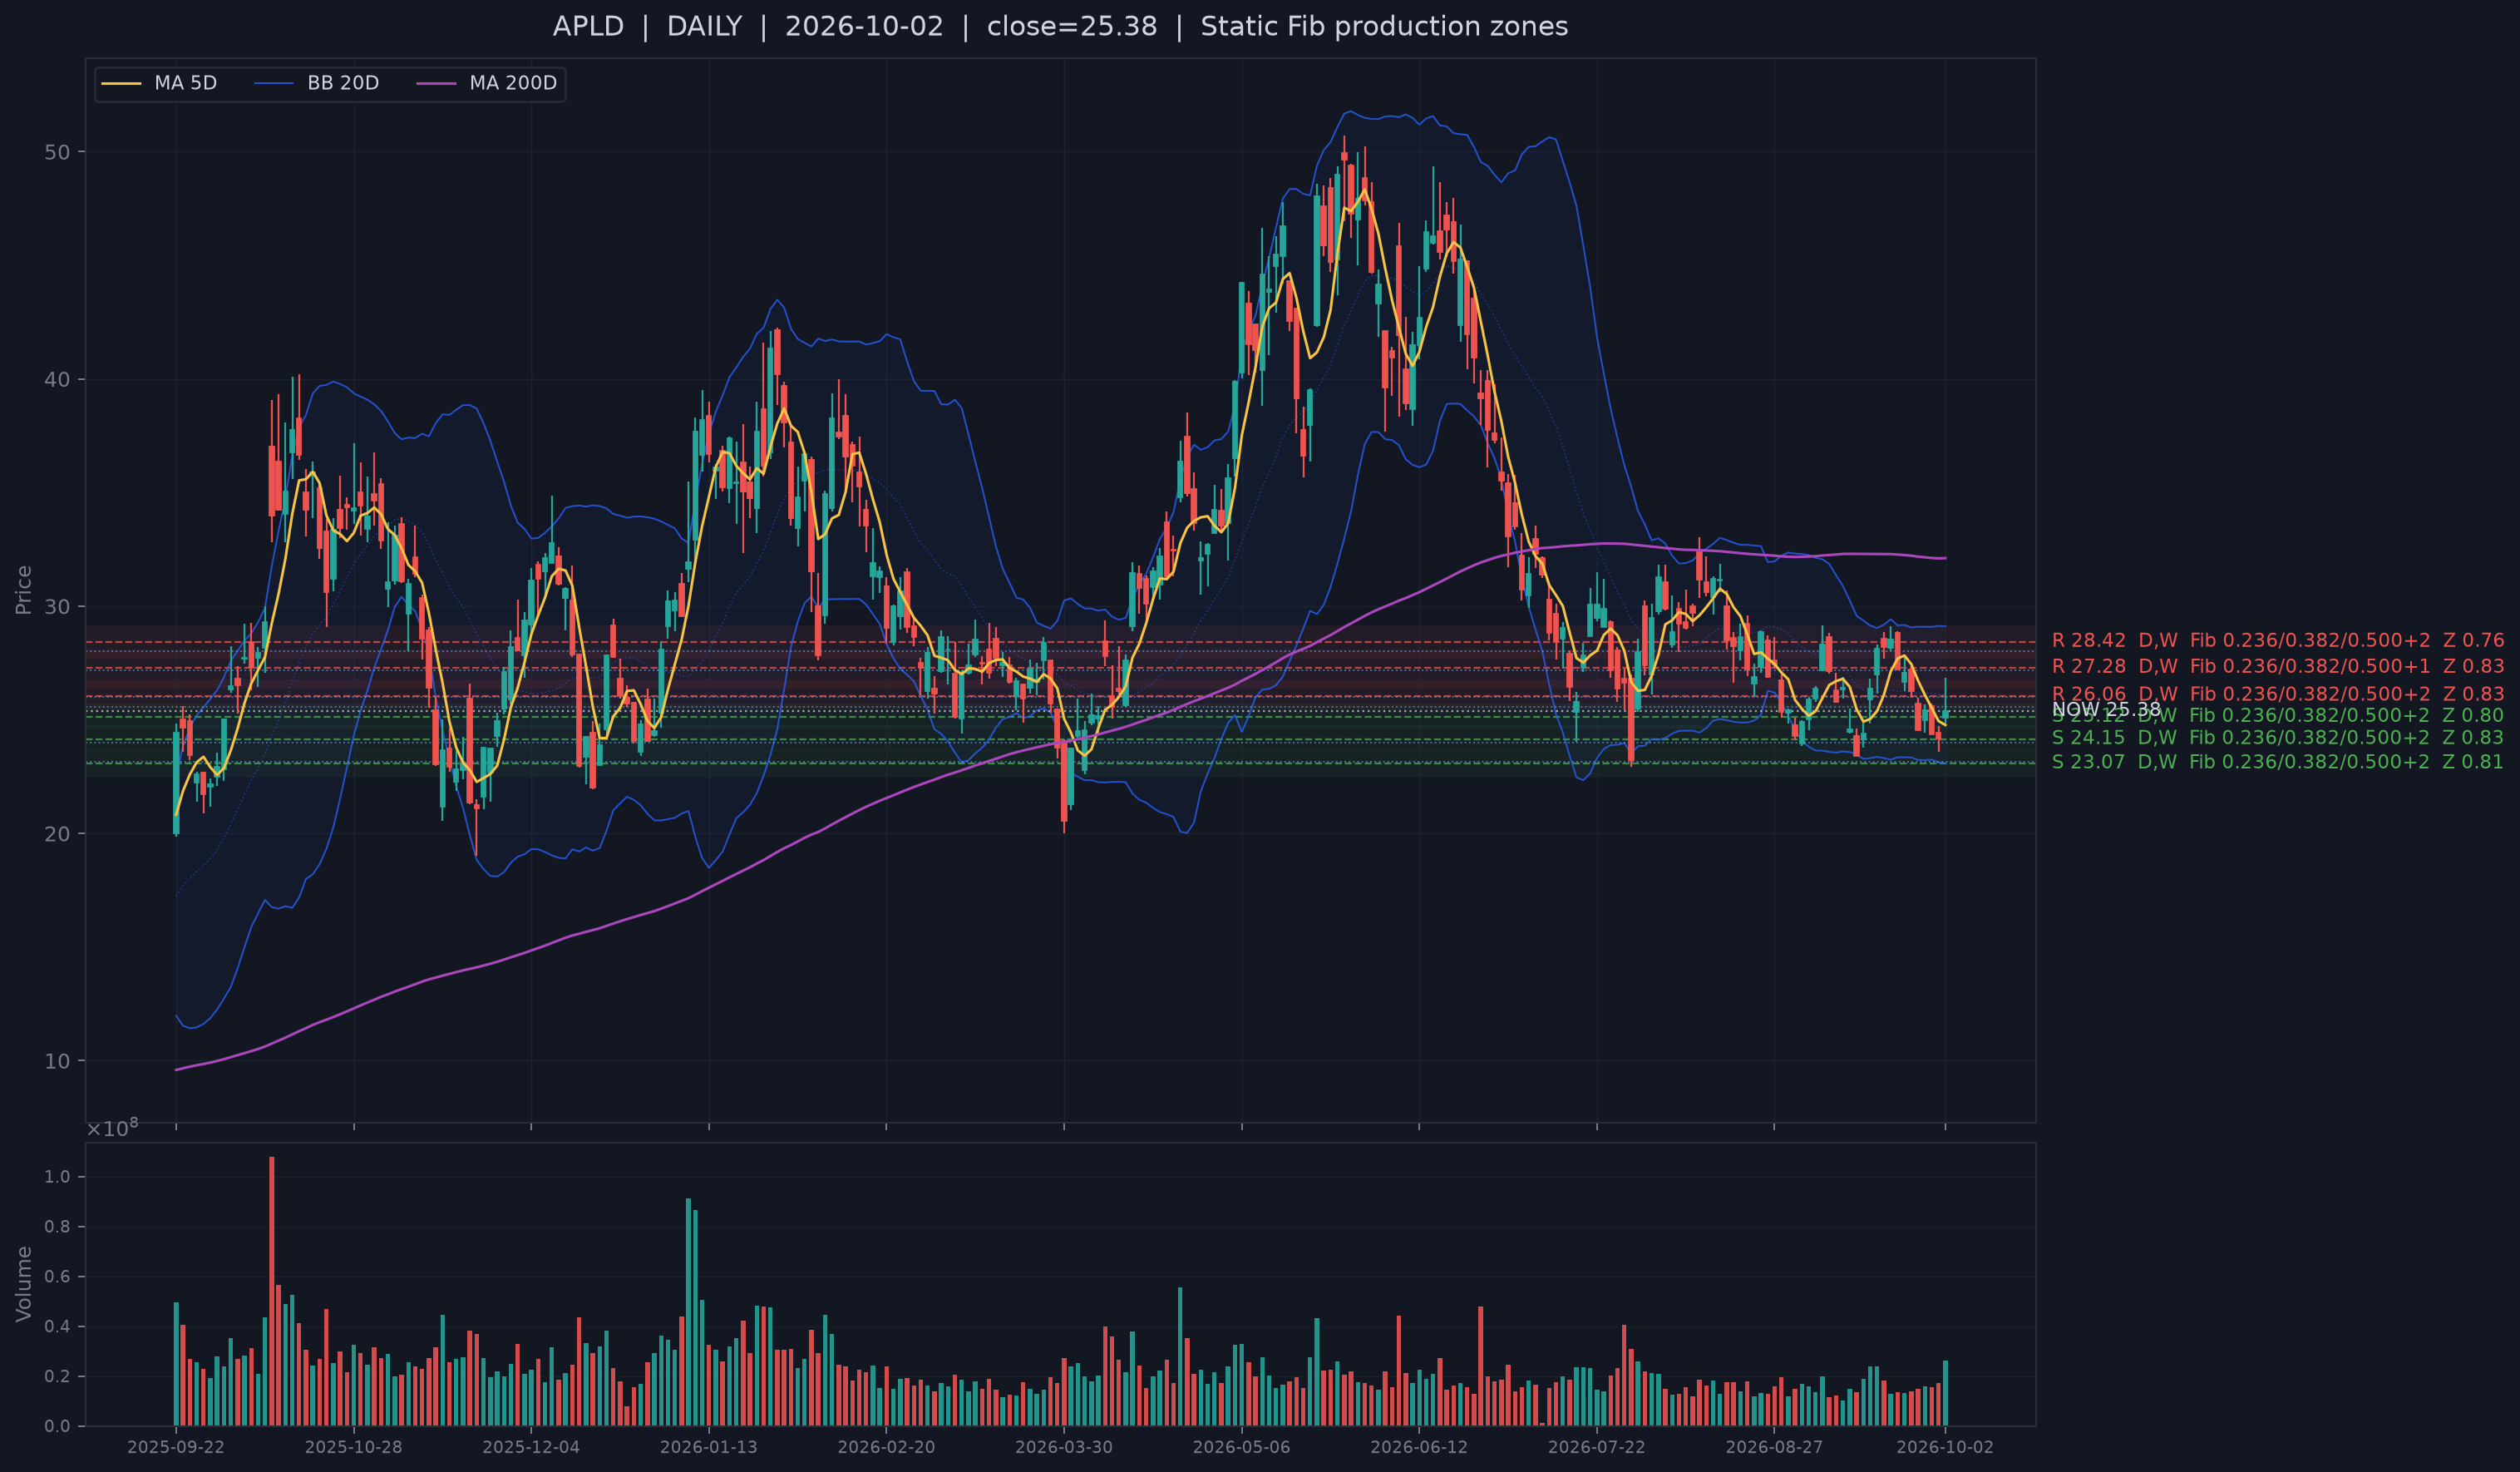Click the 2026-02-20 date axis label
The height and width of the screenshot is (1472, 2520).
[x=886, y=1448]
